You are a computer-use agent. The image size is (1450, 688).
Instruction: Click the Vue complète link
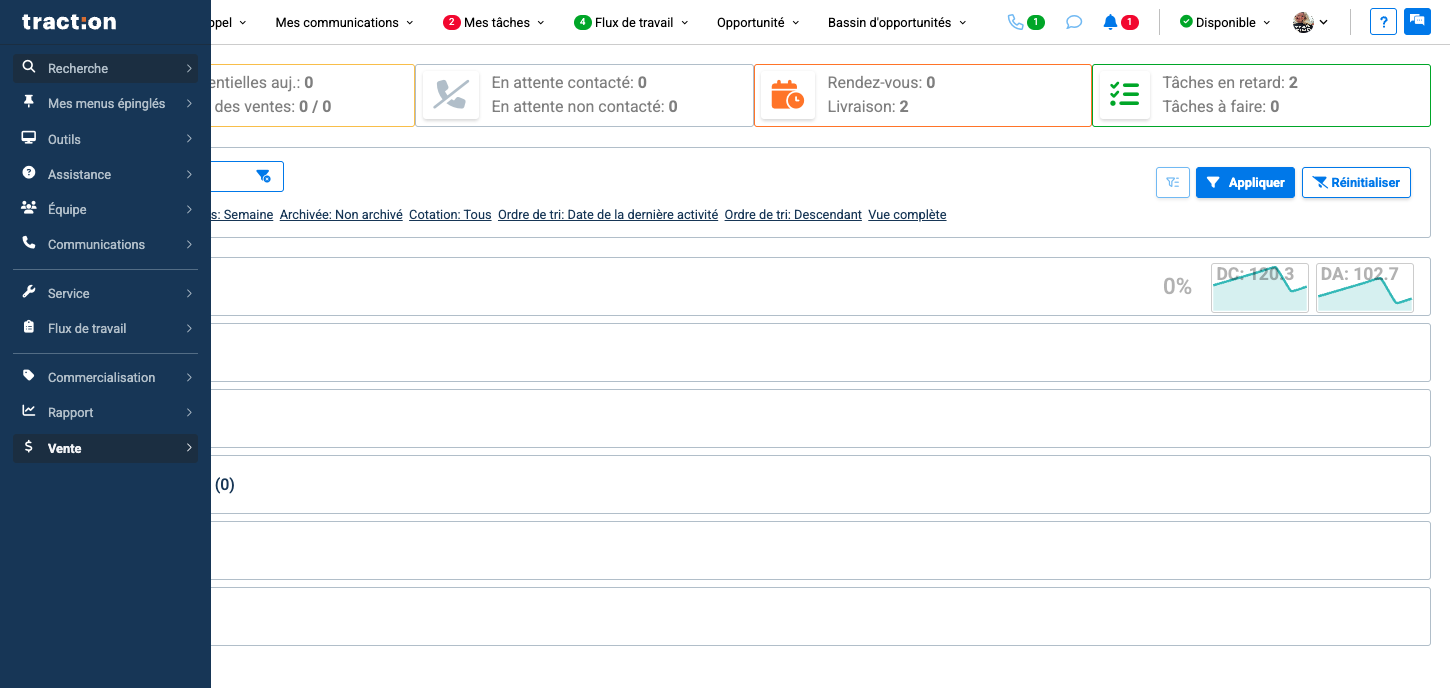pos(907,214)
